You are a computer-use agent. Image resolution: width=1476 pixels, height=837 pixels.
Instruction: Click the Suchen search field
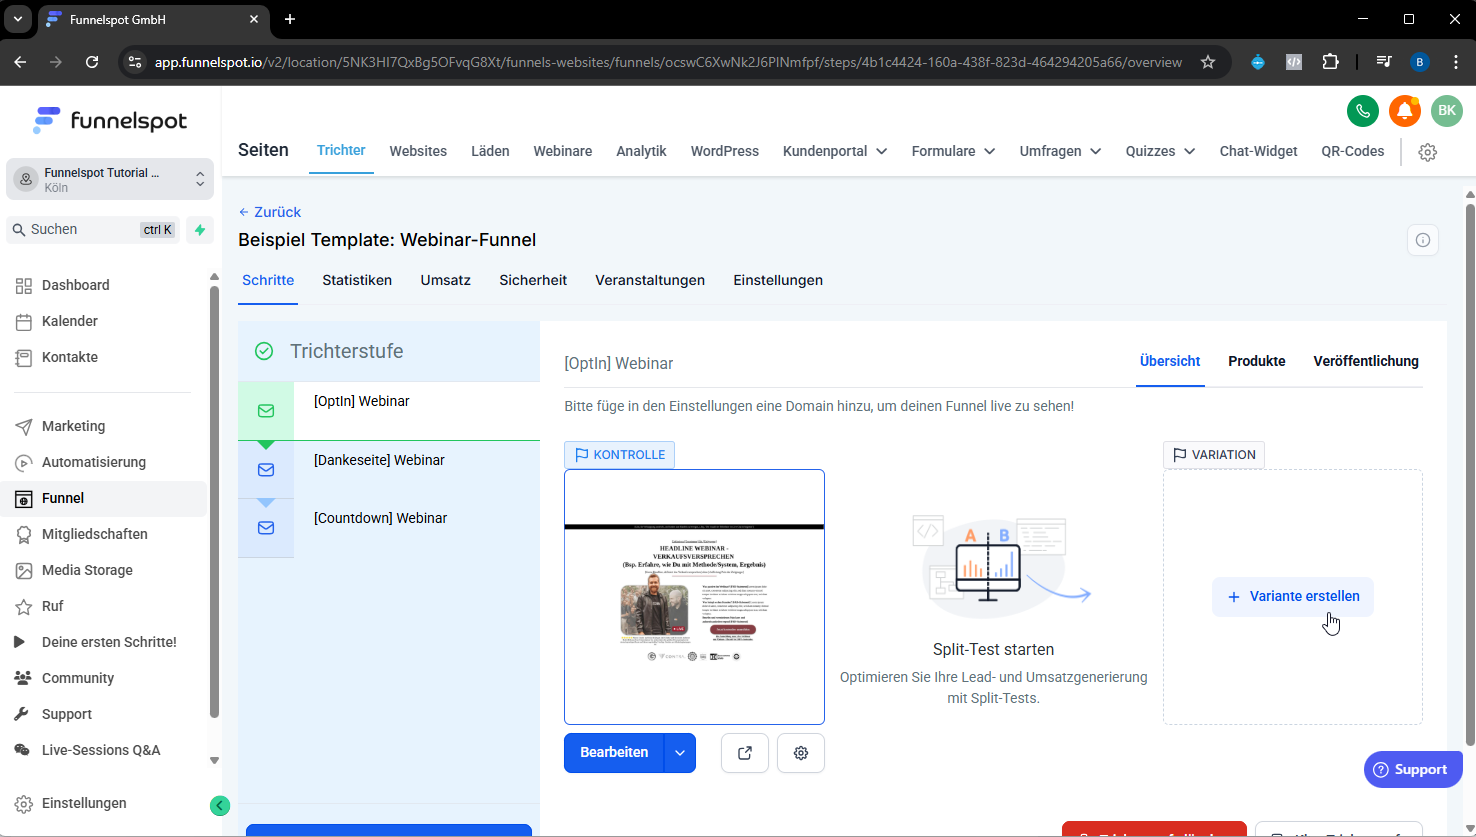click(93, 230)
